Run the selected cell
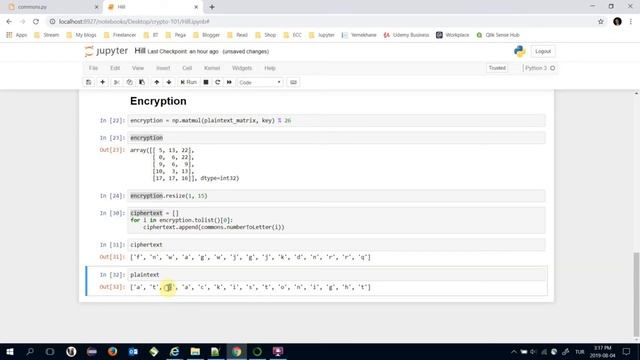 click(x=189, y=82)
